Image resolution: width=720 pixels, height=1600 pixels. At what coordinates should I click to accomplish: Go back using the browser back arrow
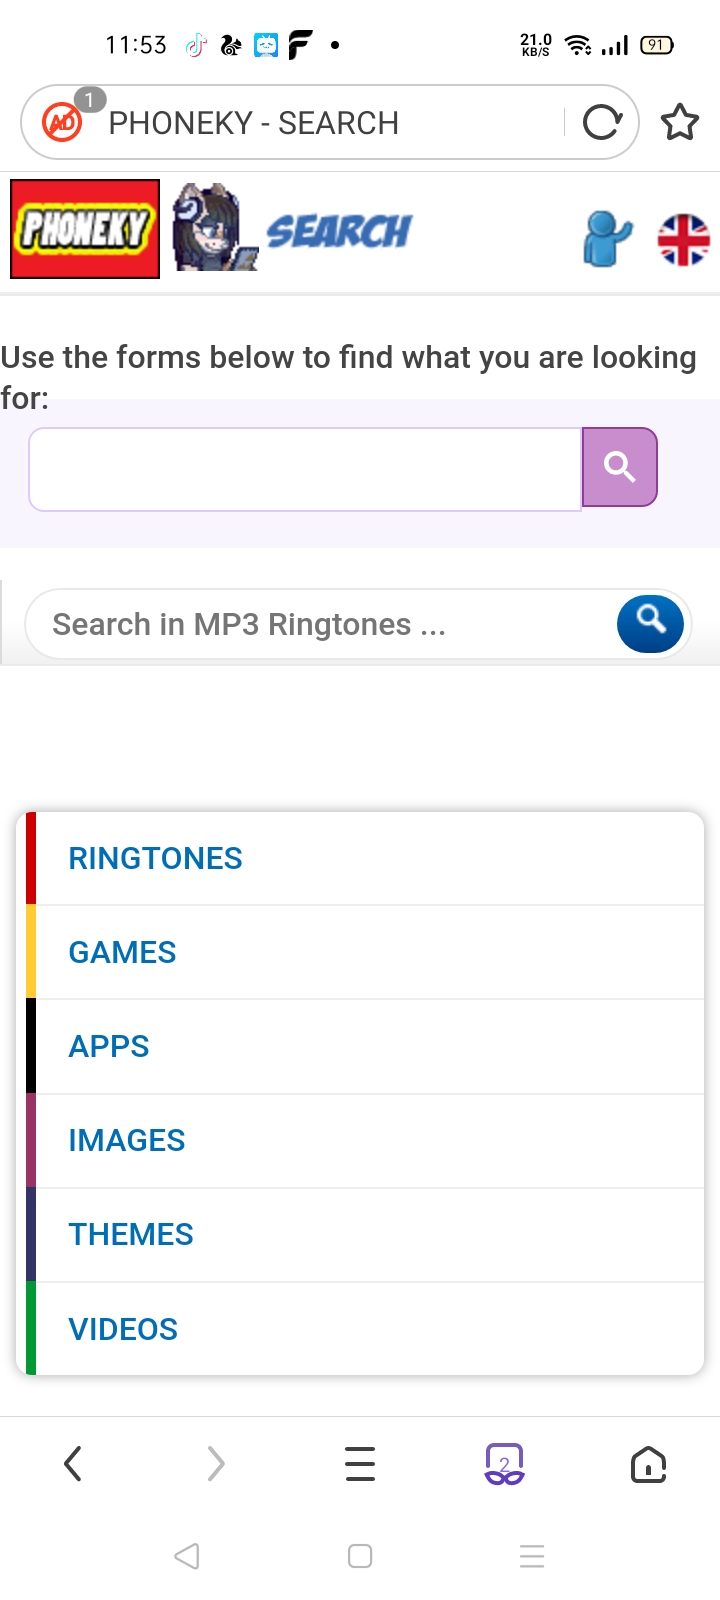pos(72,1465)
